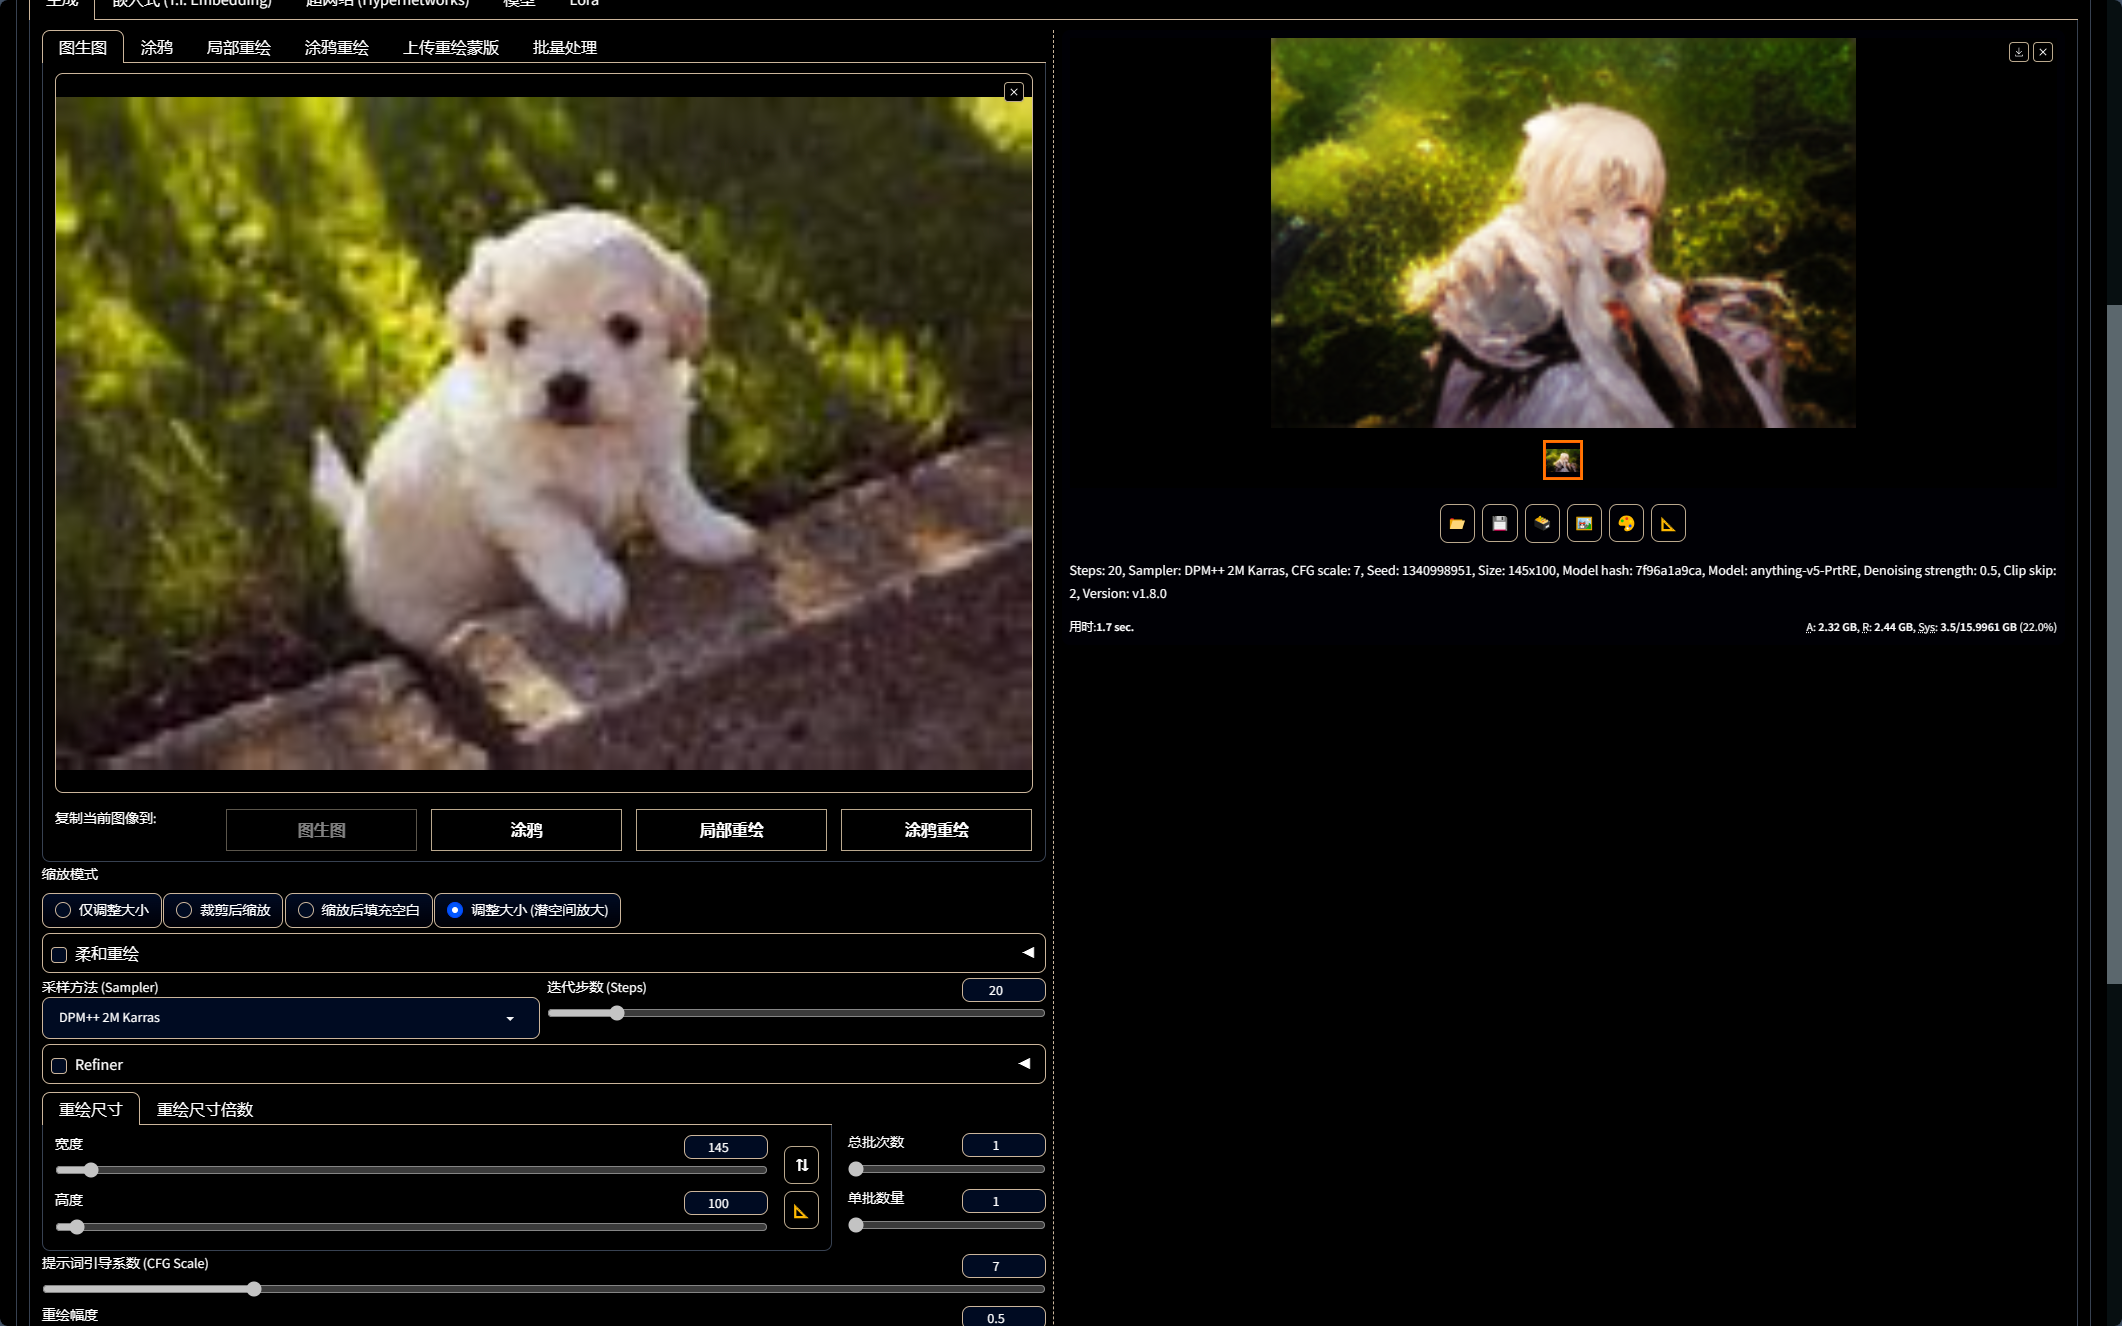2122x1326 pixels.
Task: Save result with the floppy disk icon
Action: 1500,523
